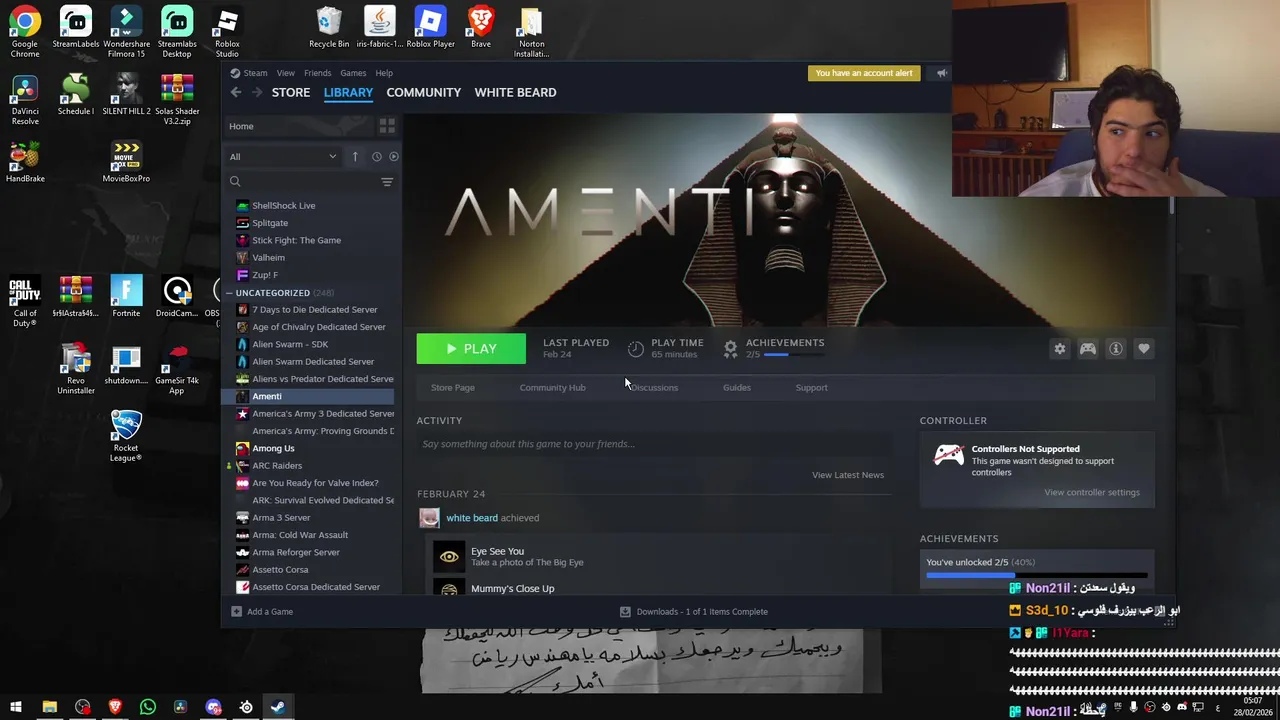Open the Amenti Guides tab
This screenshot has height=720, width=1280.
(x=737, y=387)
